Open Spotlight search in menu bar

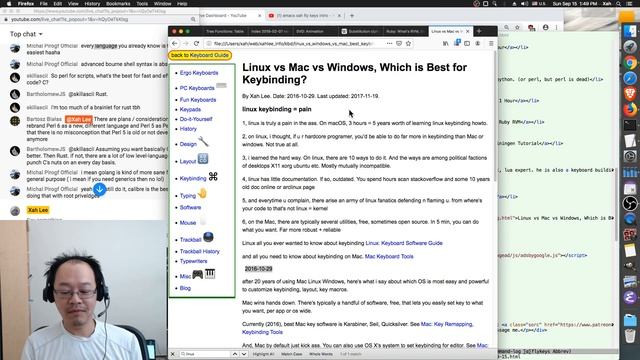(619, 4)
